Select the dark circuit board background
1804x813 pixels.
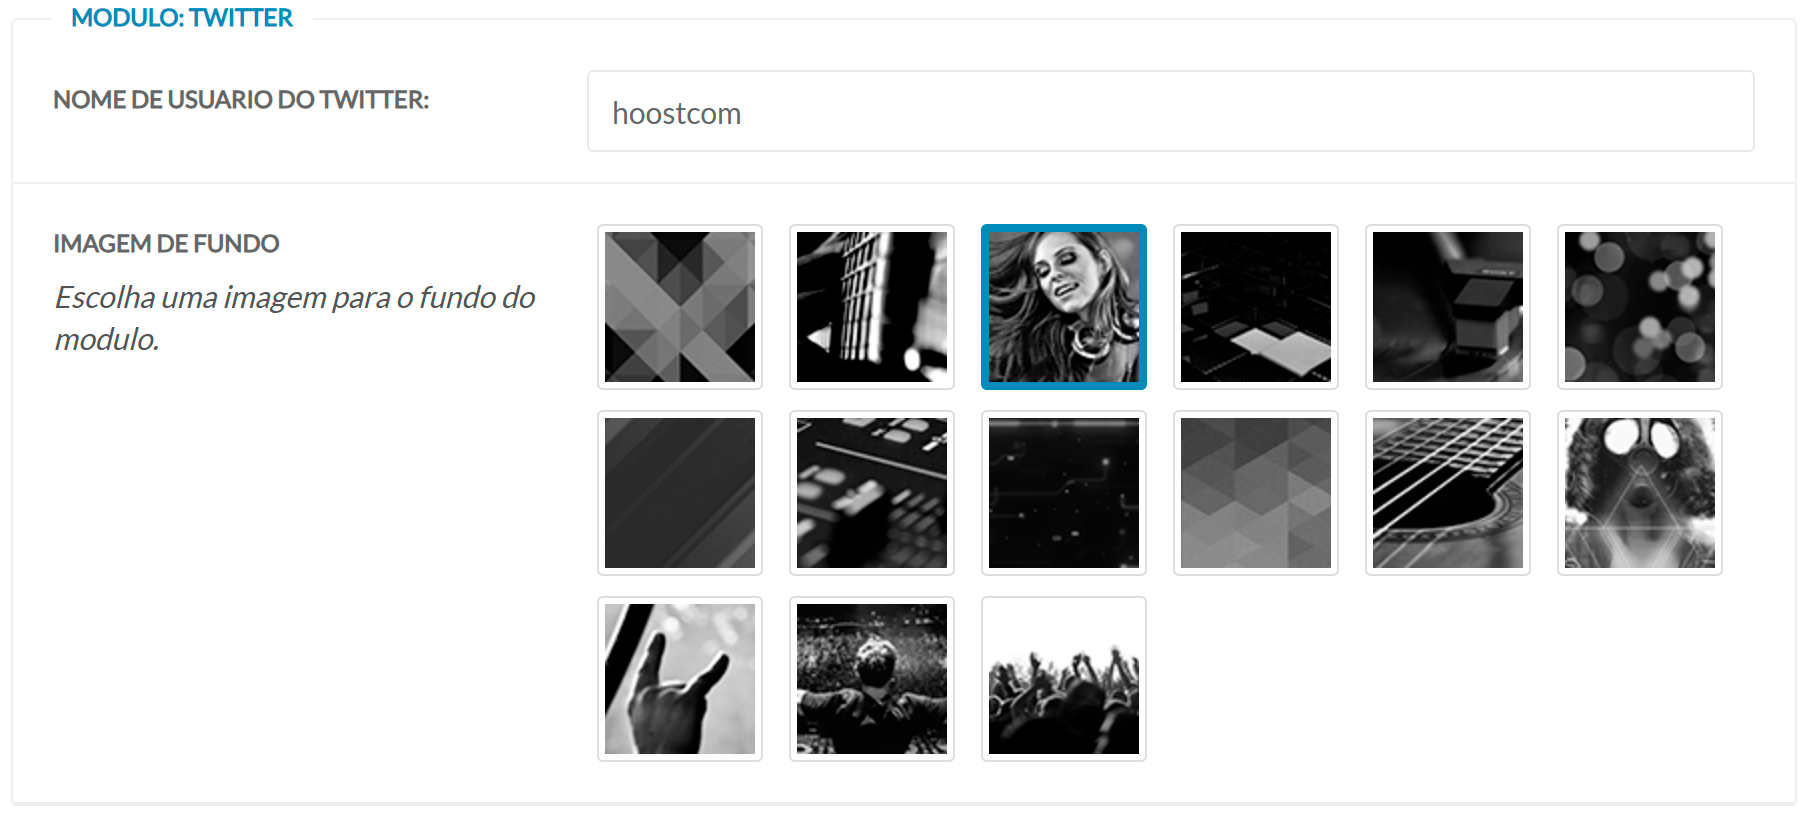point(1064,493)
